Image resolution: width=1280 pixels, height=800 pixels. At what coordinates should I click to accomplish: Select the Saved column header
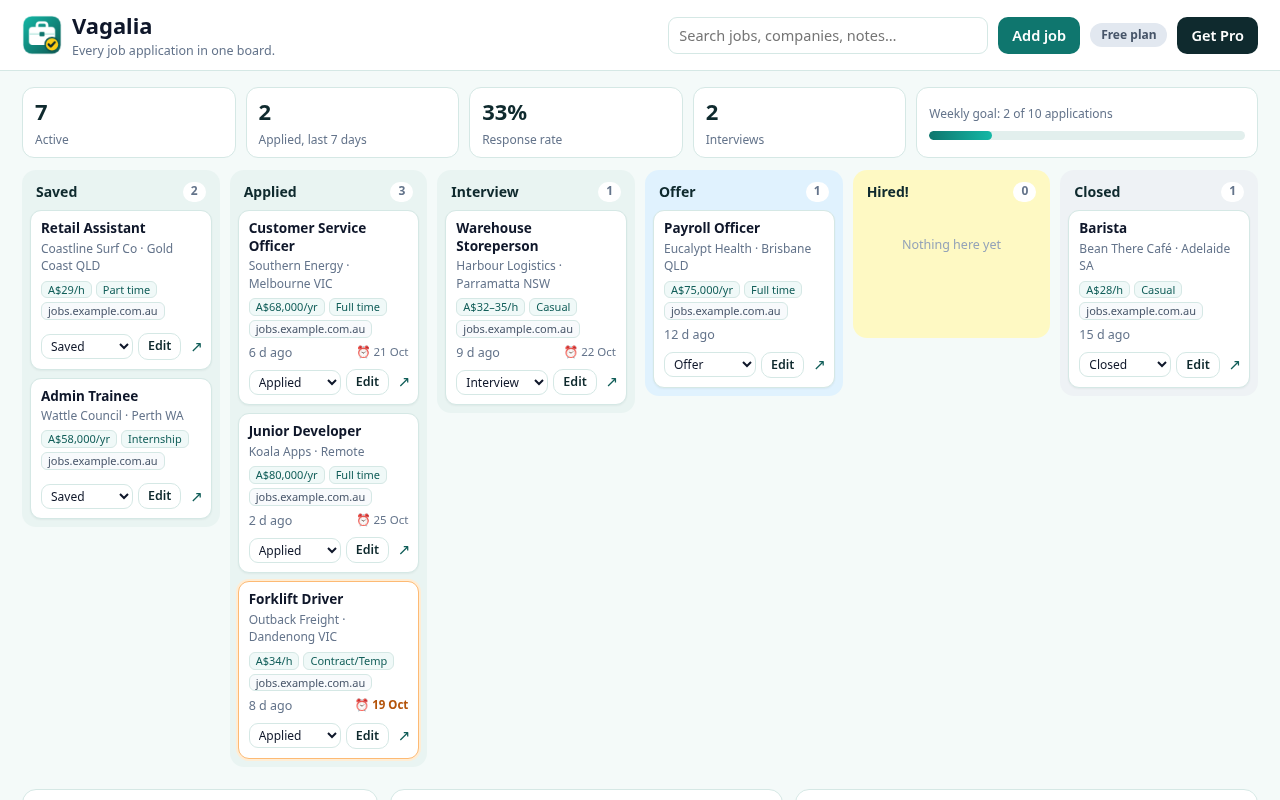click(x=56, y=192)
